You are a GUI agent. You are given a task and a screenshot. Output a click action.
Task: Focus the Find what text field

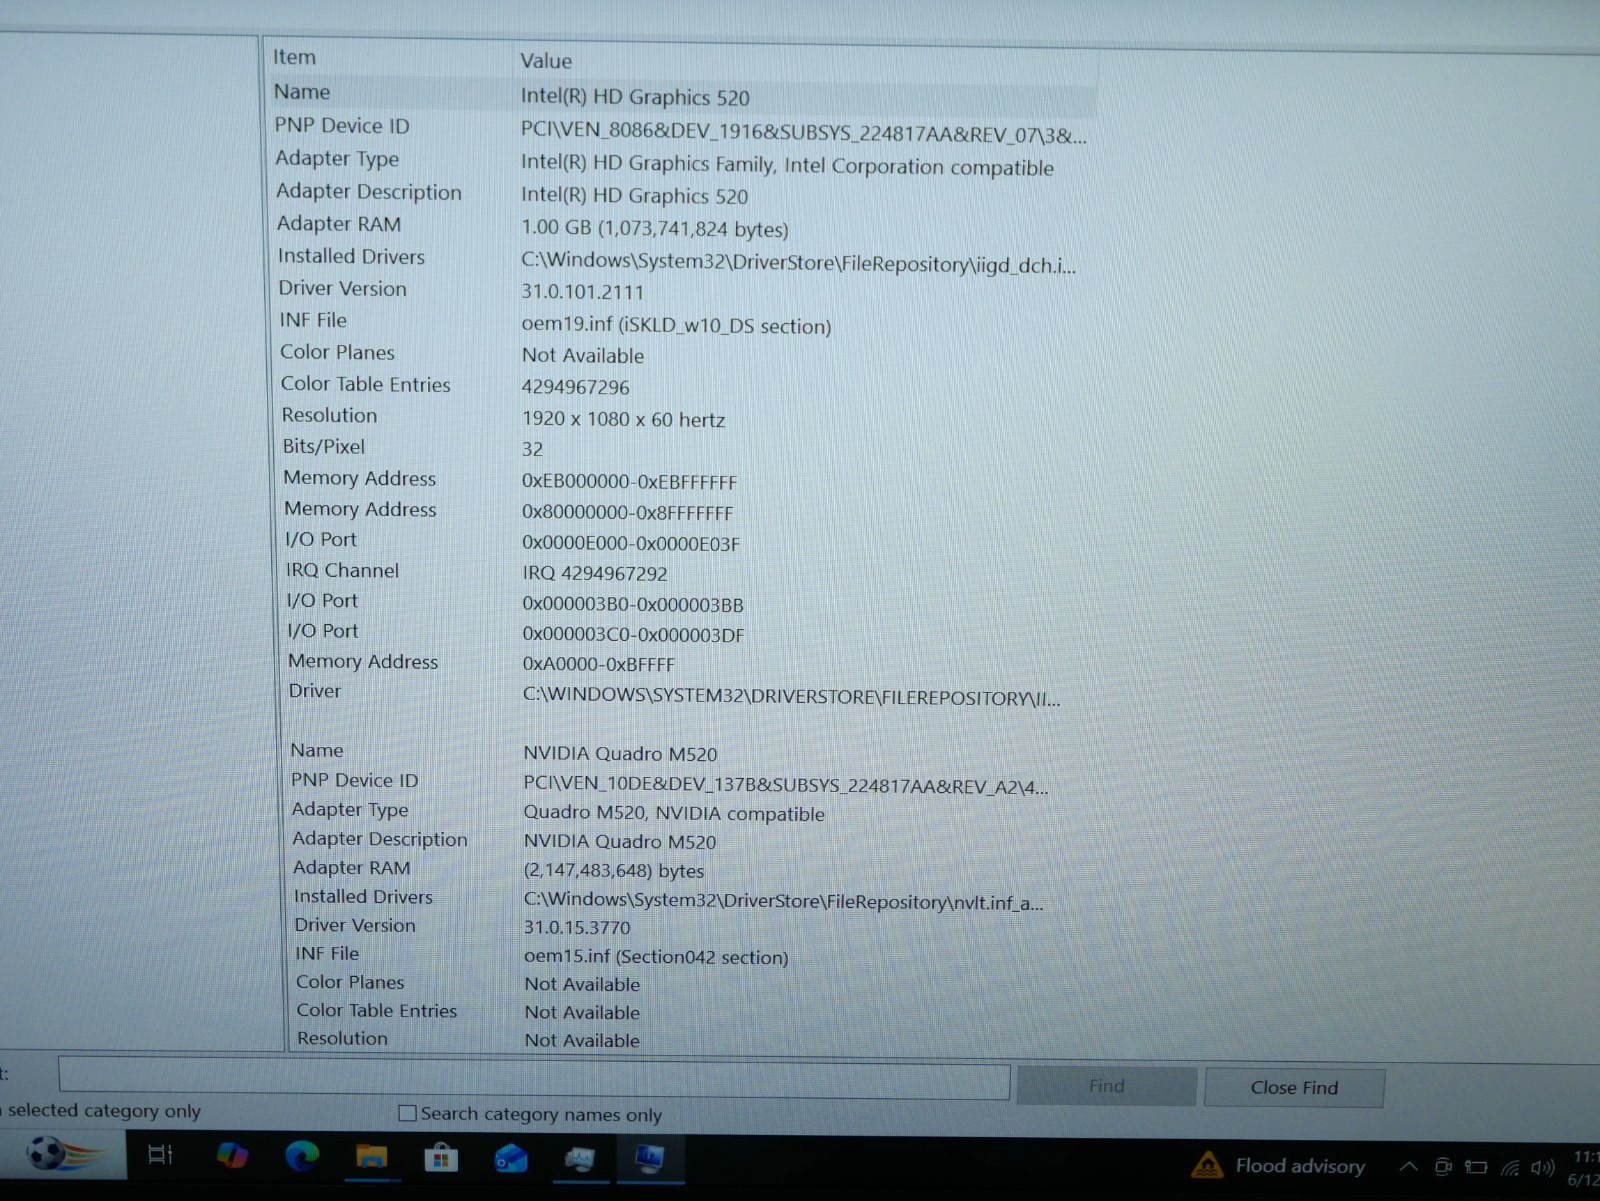pyautogui.click(x=534, y=1078)
